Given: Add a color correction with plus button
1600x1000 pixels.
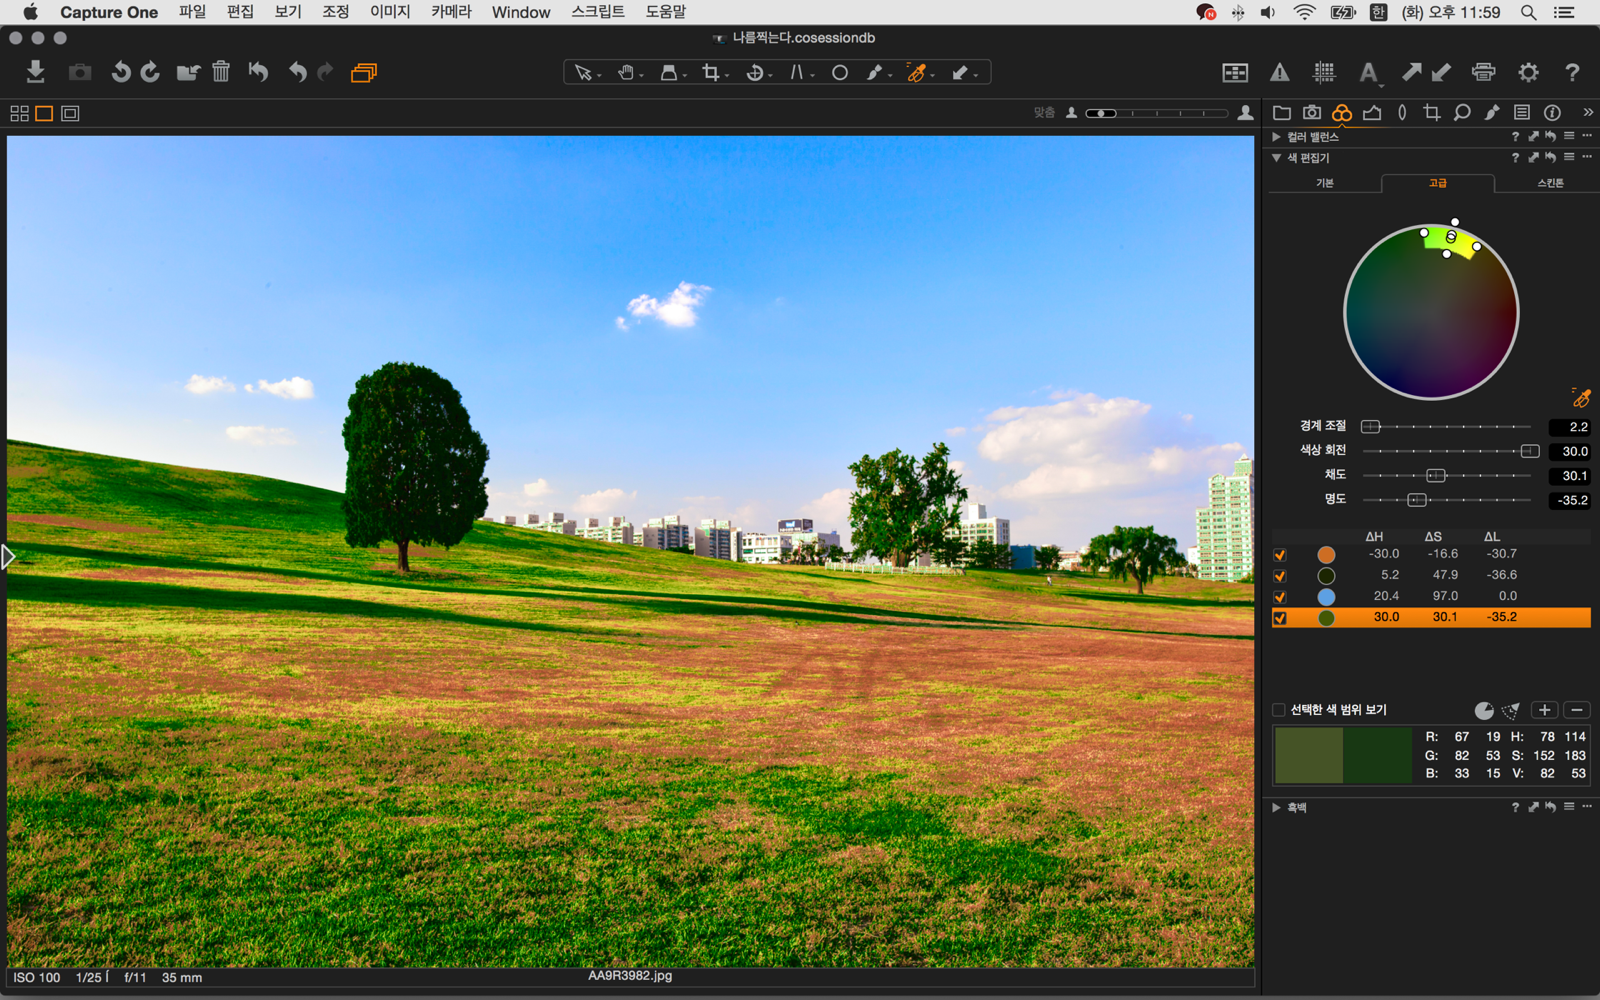Looking at the screenshot, I should pyautogui.click(x=1544, y=710).
